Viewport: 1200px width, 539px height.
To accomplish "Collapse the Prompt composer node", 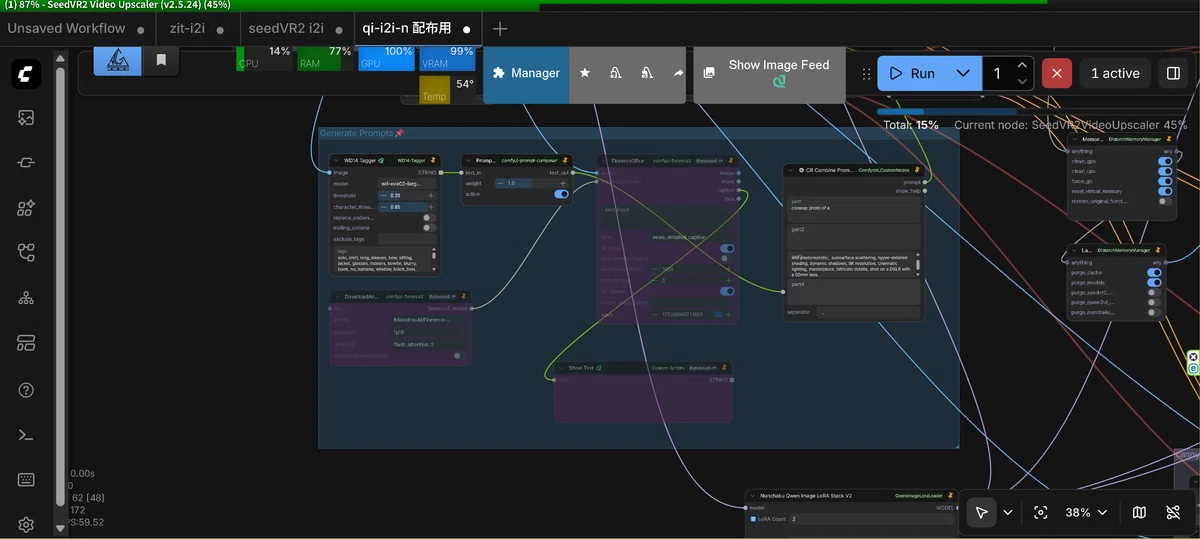I will (468, 160).
